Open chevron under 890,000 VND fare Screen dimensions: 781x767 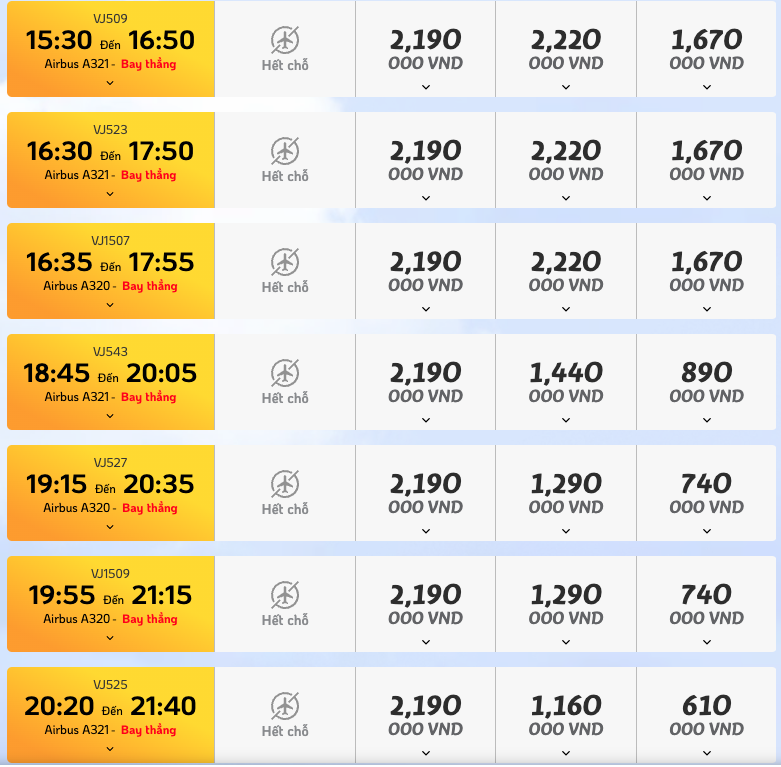coord(707,420)
